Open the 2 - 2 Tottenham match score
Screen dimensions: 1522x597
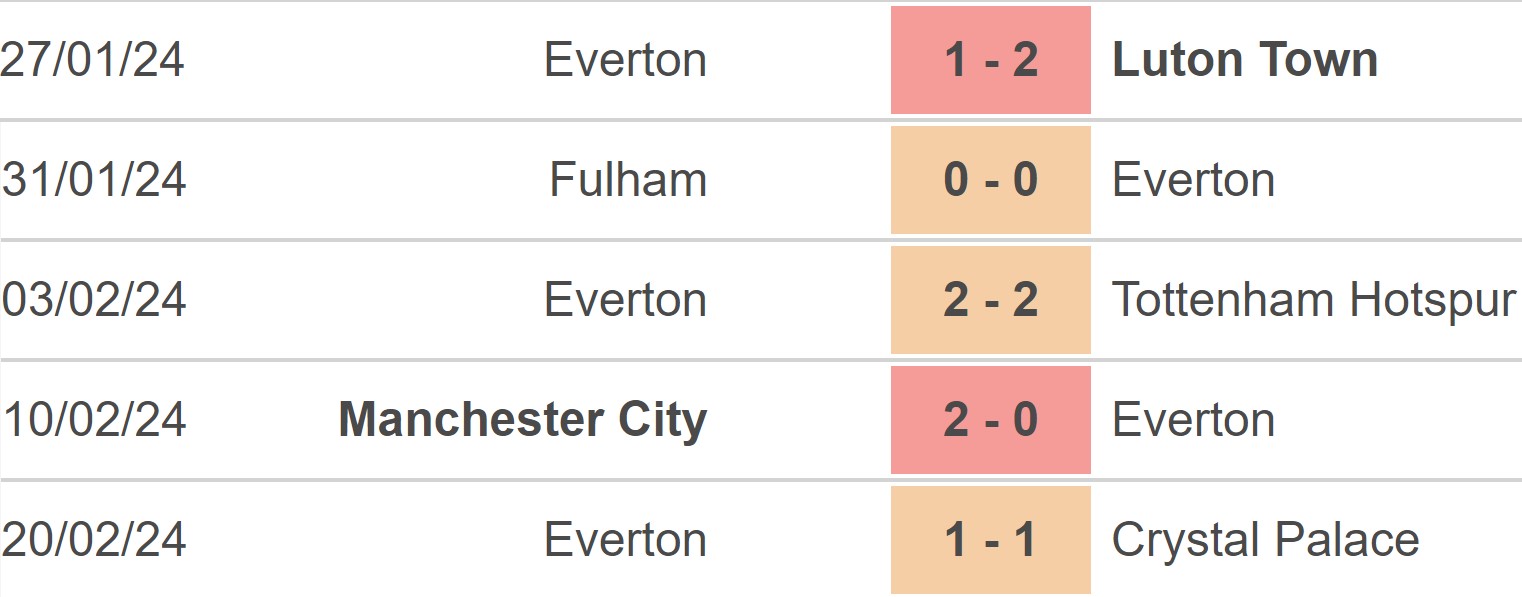point(991,300)
